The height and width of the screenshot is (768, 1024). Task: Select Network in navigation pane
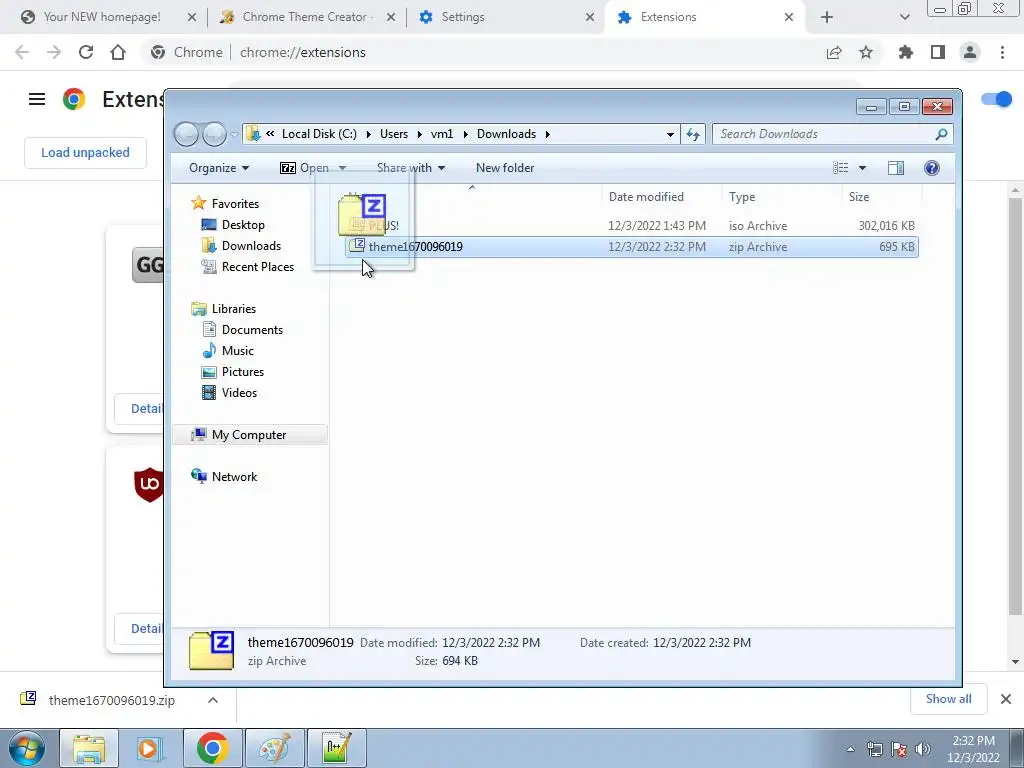click(x=234, y=477)
